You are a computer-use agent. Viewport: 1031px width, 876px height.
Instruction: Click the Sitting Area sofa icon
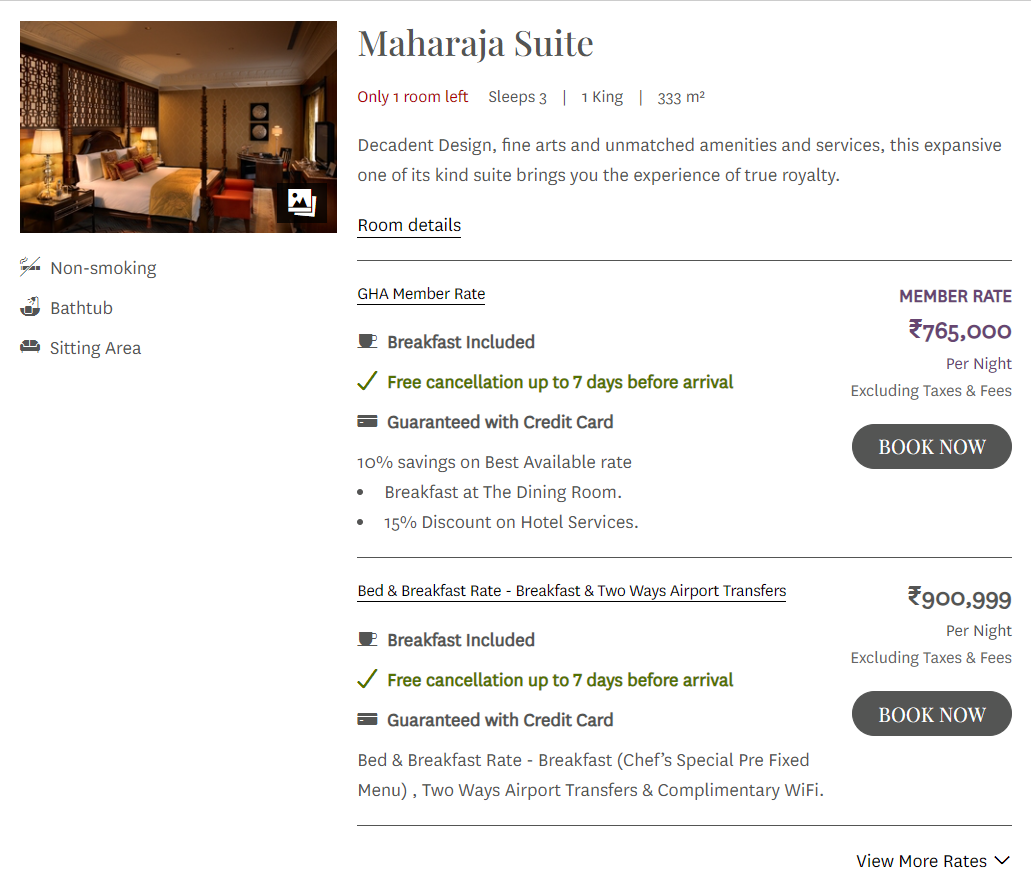click(x=30, y=347)
